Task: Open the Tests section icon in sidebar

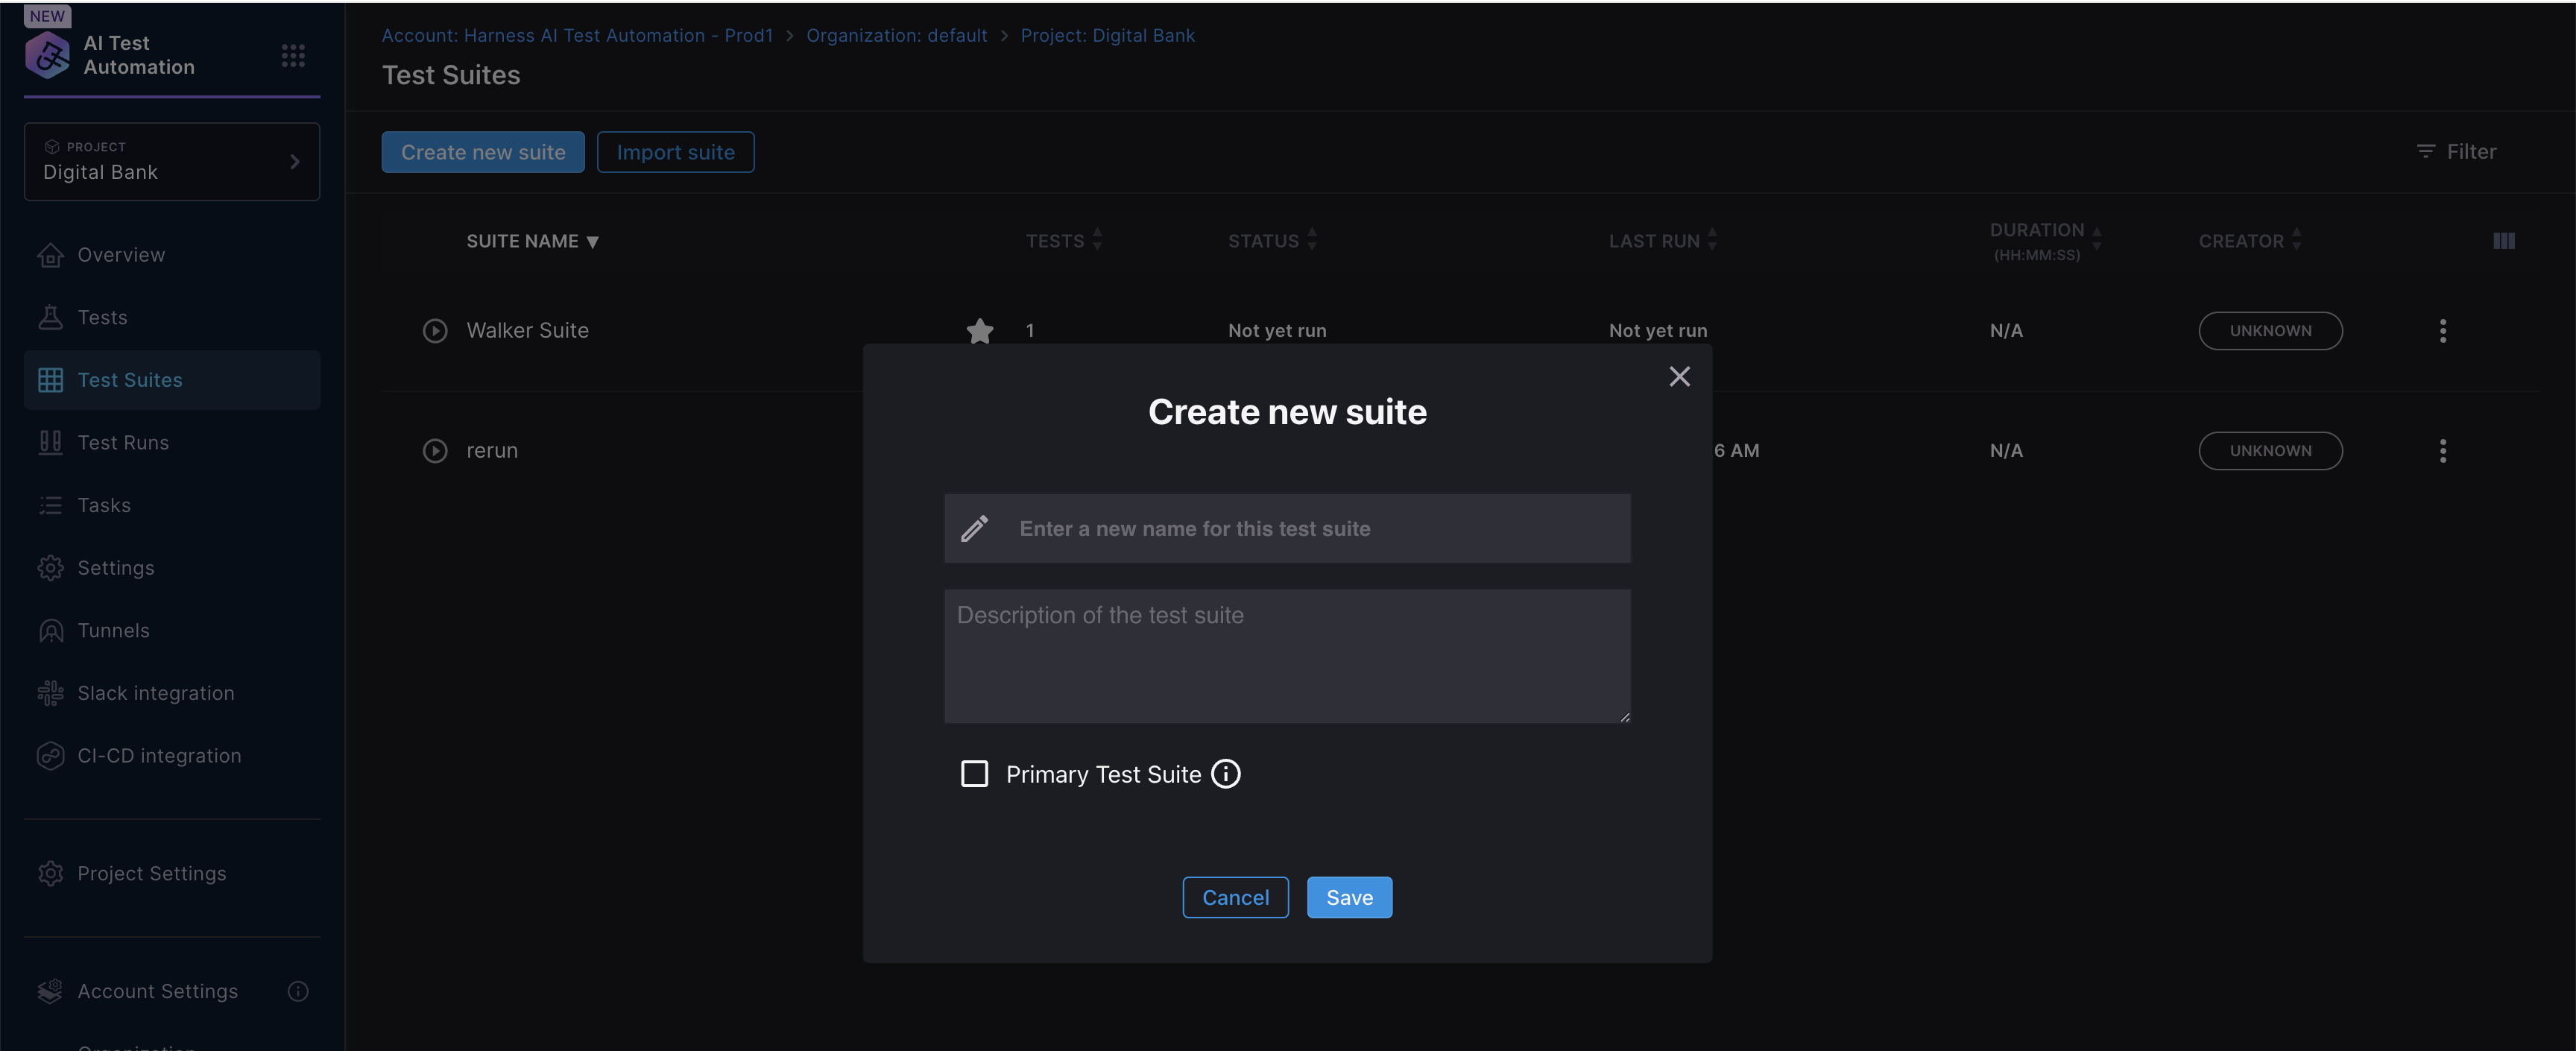Action: (51, 317)
